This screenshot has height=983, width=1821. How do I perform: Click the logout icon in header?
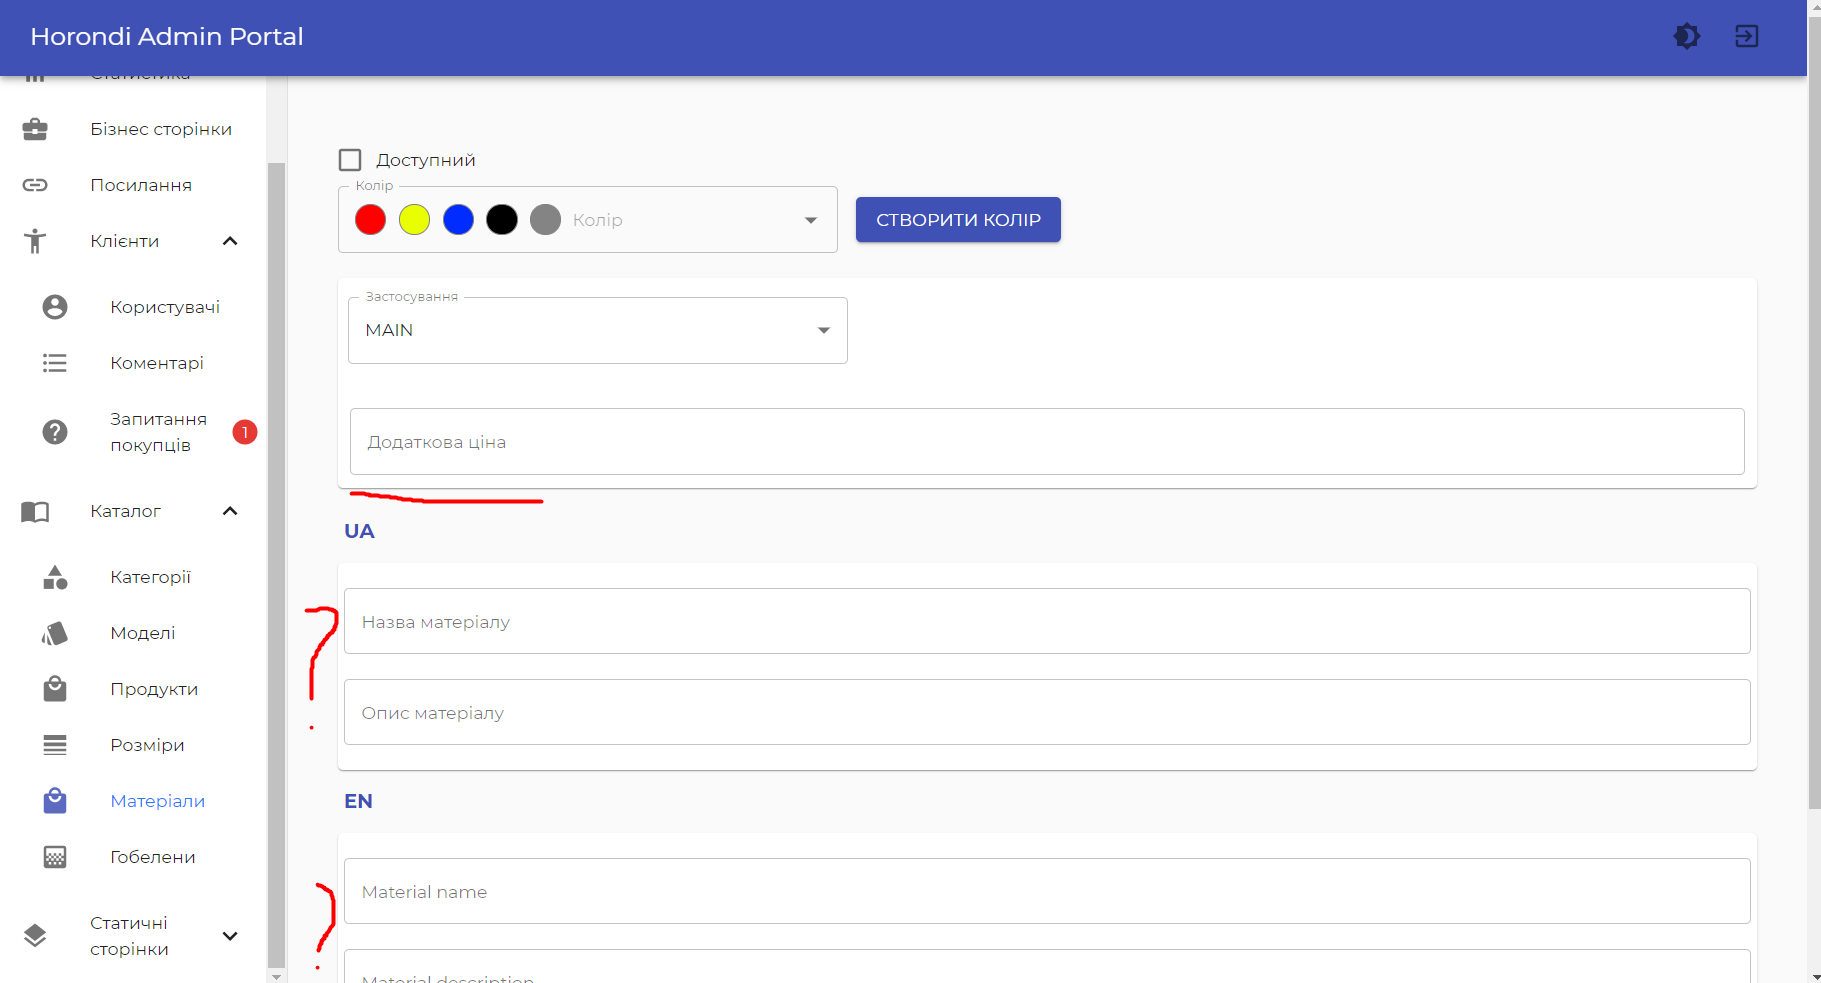[x=1747, y=36]
